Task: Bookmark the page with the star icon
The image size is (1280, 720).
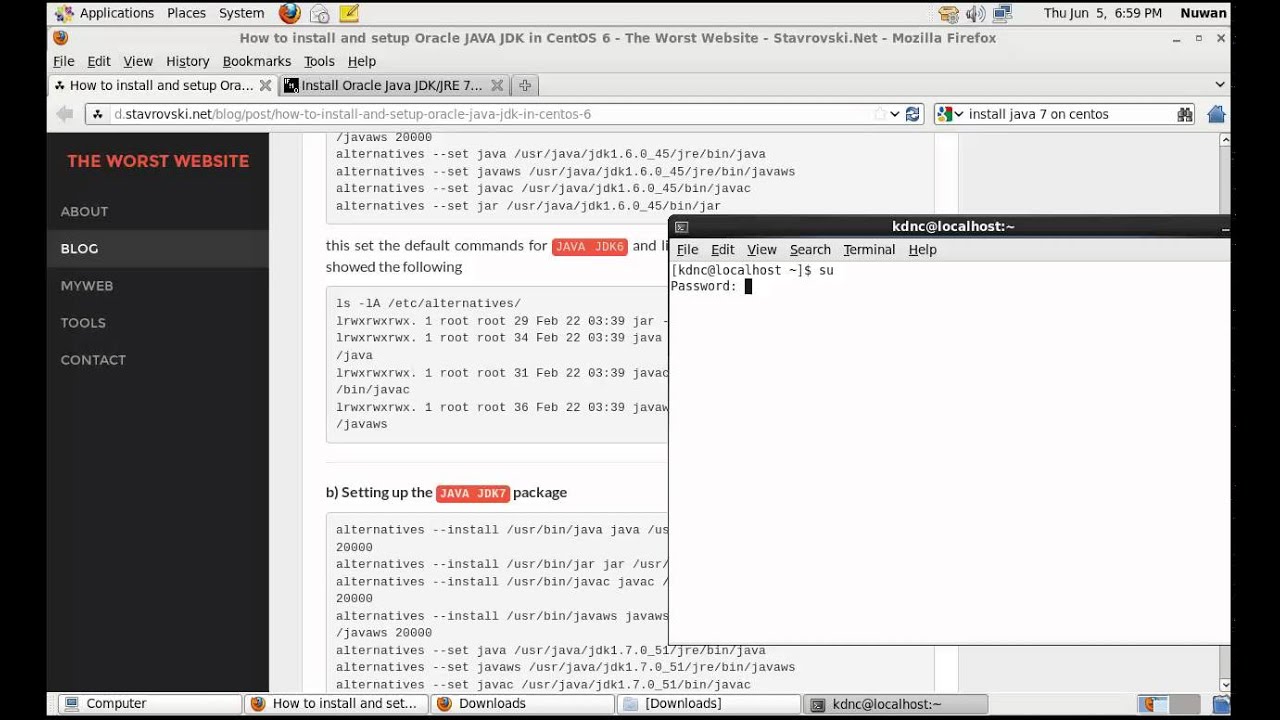Action: tap(879, 114)
